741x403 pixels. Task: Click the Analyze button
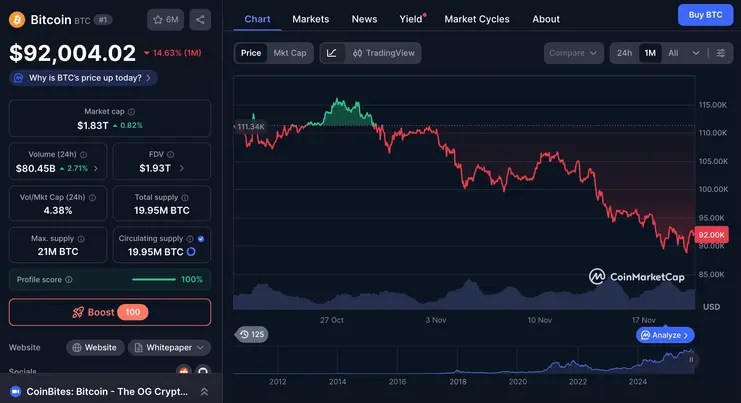click(x=665, y=335)
